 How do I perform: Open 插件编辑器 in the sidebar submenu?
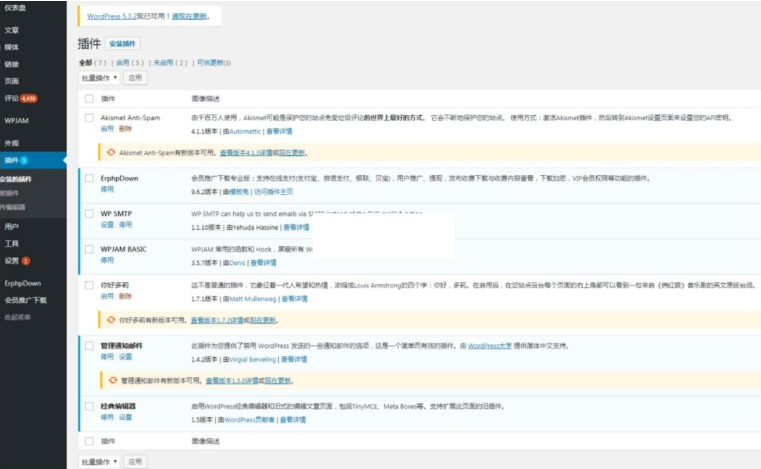pyautogui.click(x=13, y=207)
